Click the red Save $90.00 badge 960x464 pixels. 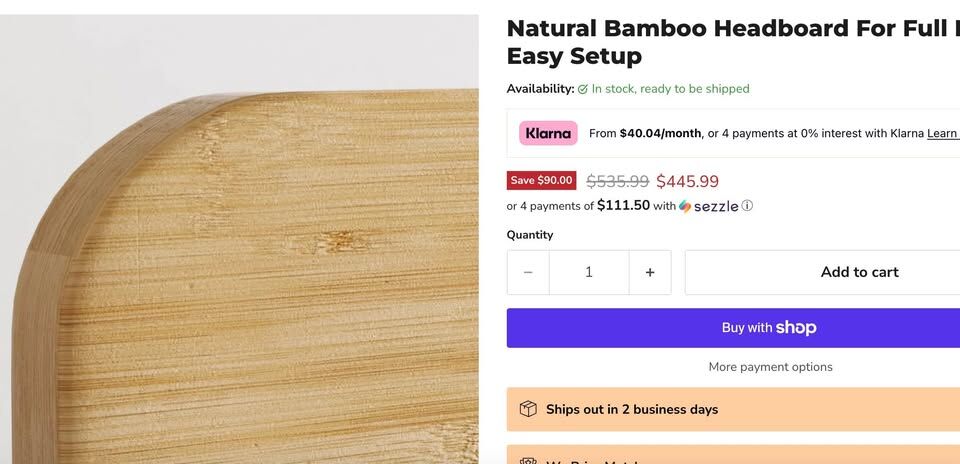pos(541,180)
